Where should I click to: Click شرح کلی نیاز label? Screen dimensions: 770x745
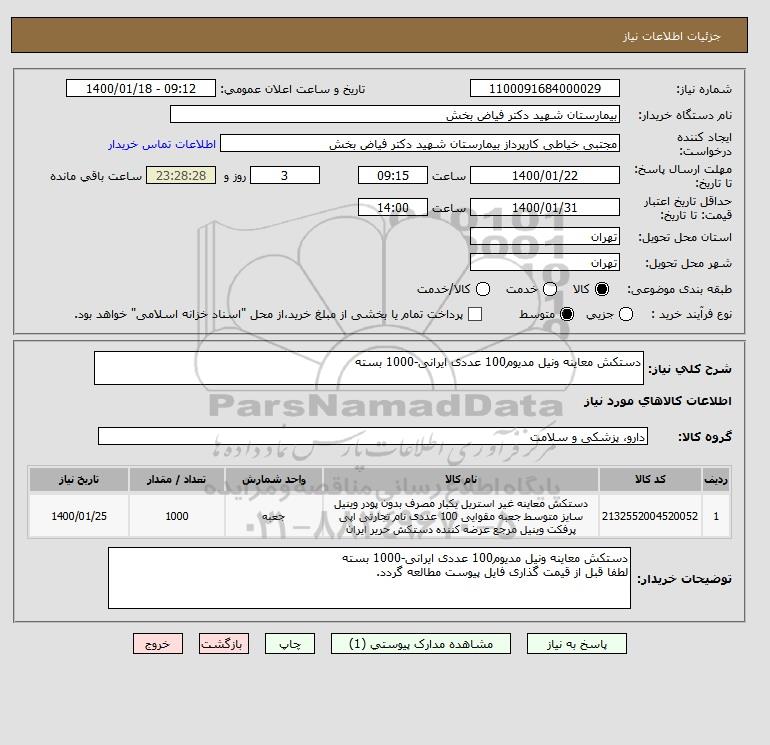click(x=690, y=369)
